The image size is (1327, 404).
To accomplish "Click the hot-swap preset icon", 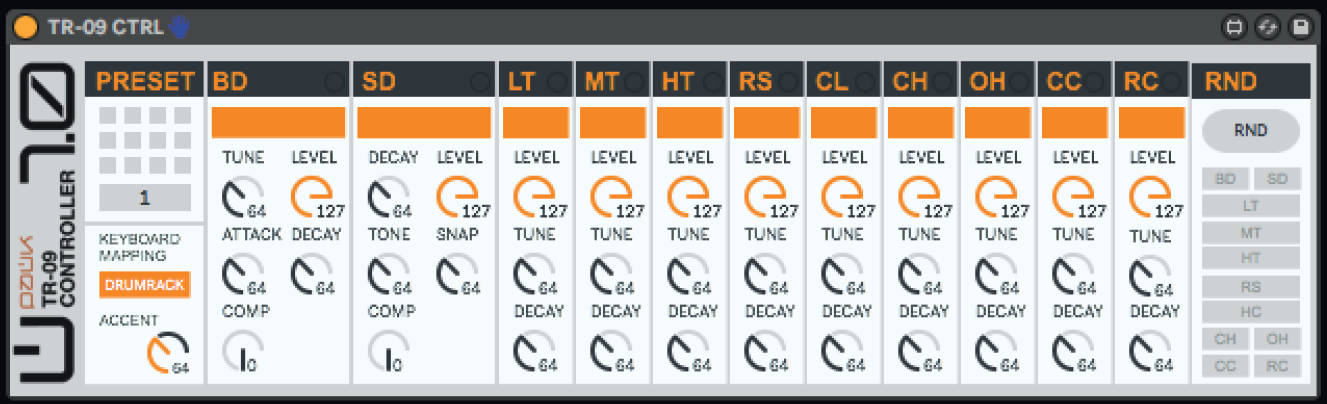I will [x=1267, y=28].
